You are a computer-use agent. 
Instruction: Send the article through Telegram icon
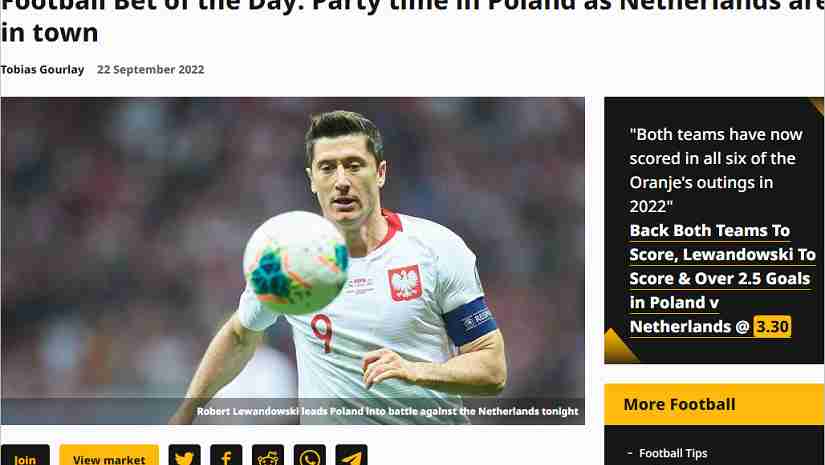point(351,456)
